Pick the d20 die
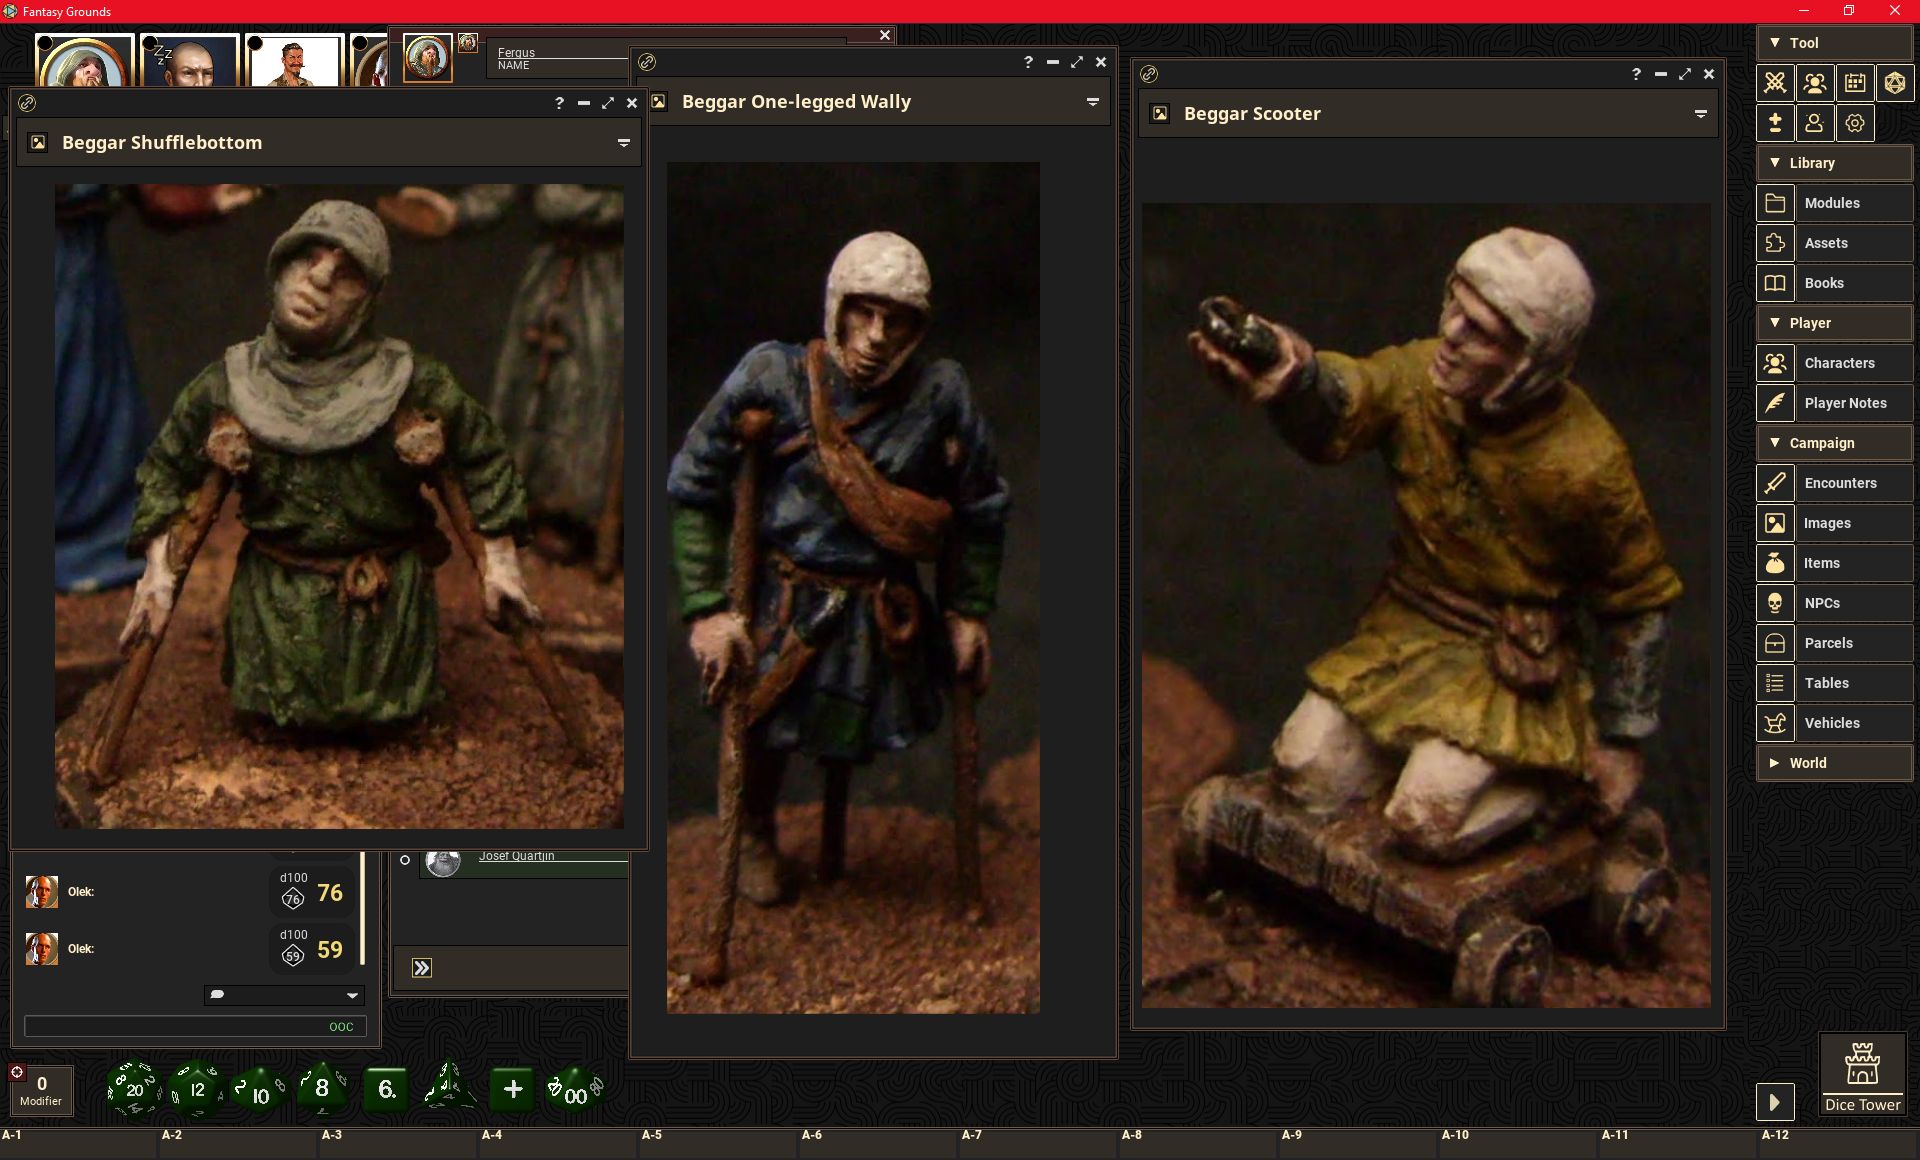The image size is (1920, 1160). point(134,1089)
